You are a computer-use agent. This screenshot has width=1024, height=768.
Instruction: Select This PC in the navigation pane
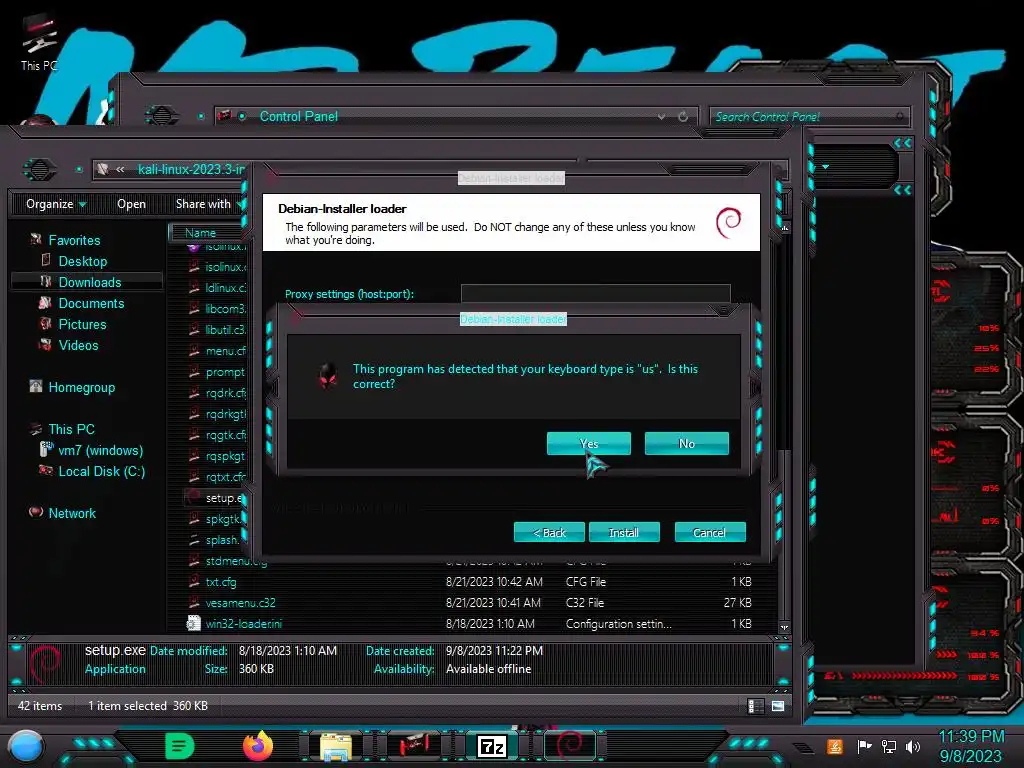click(x=71, y=429)
